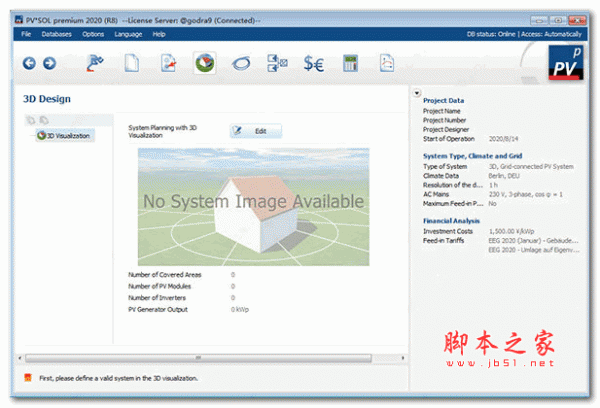Open the presentation report icon

387,63
